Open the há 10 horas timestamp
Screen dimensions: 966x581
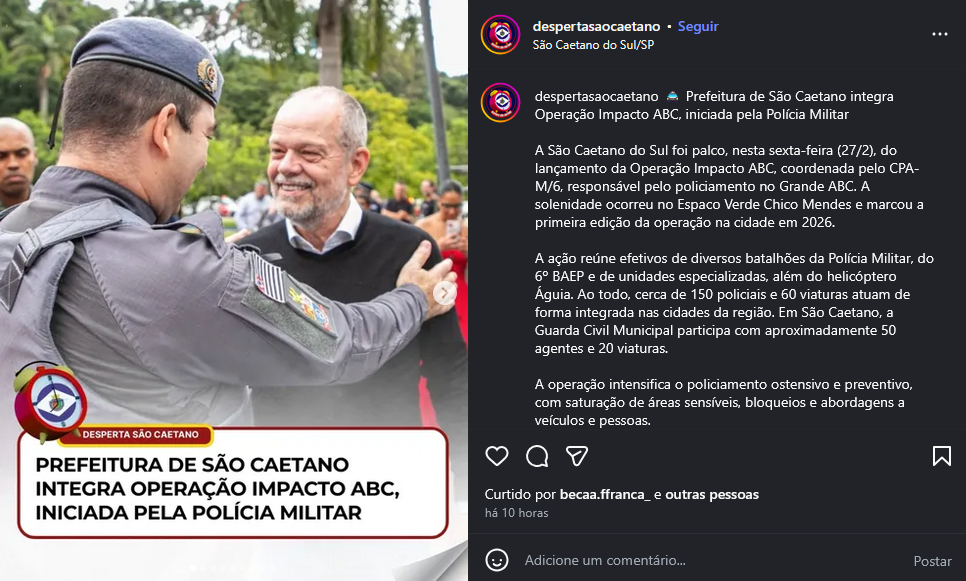pos(516,513)
